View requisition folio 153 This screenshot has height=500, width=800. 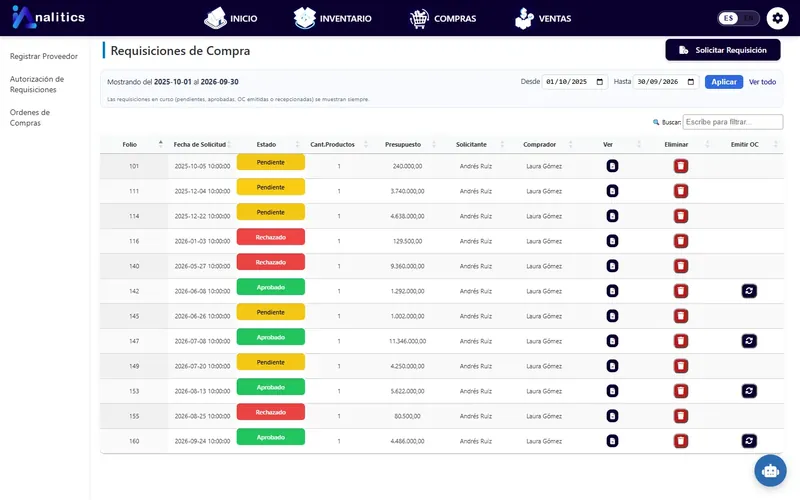pos(612,391)
